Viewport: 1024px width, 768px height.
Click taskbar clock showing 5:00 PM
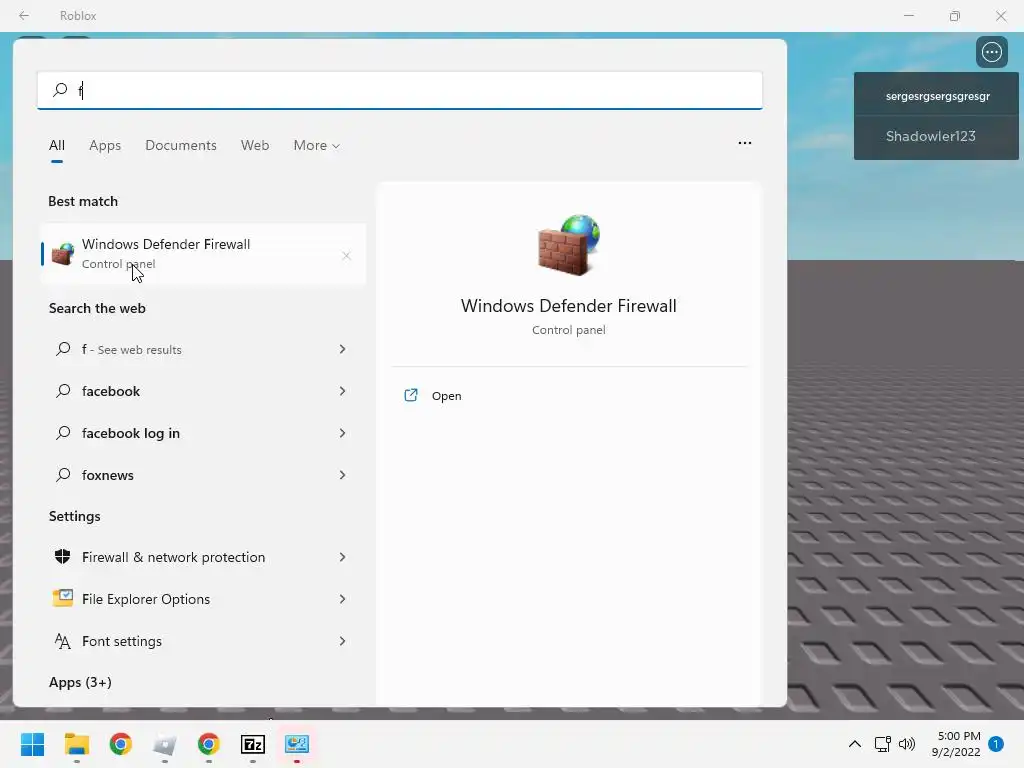click(x=956, y=744)
